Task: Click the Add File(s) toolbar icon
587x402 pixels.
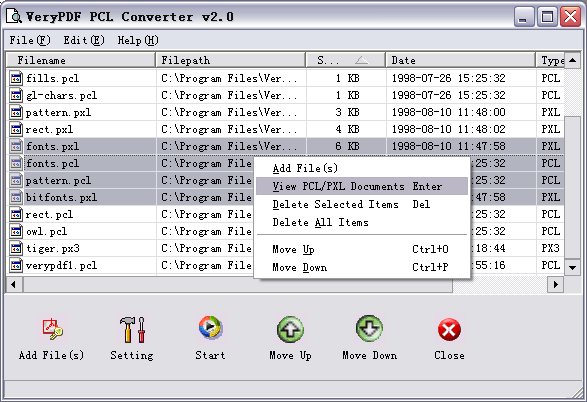Action: pos(52,329)
